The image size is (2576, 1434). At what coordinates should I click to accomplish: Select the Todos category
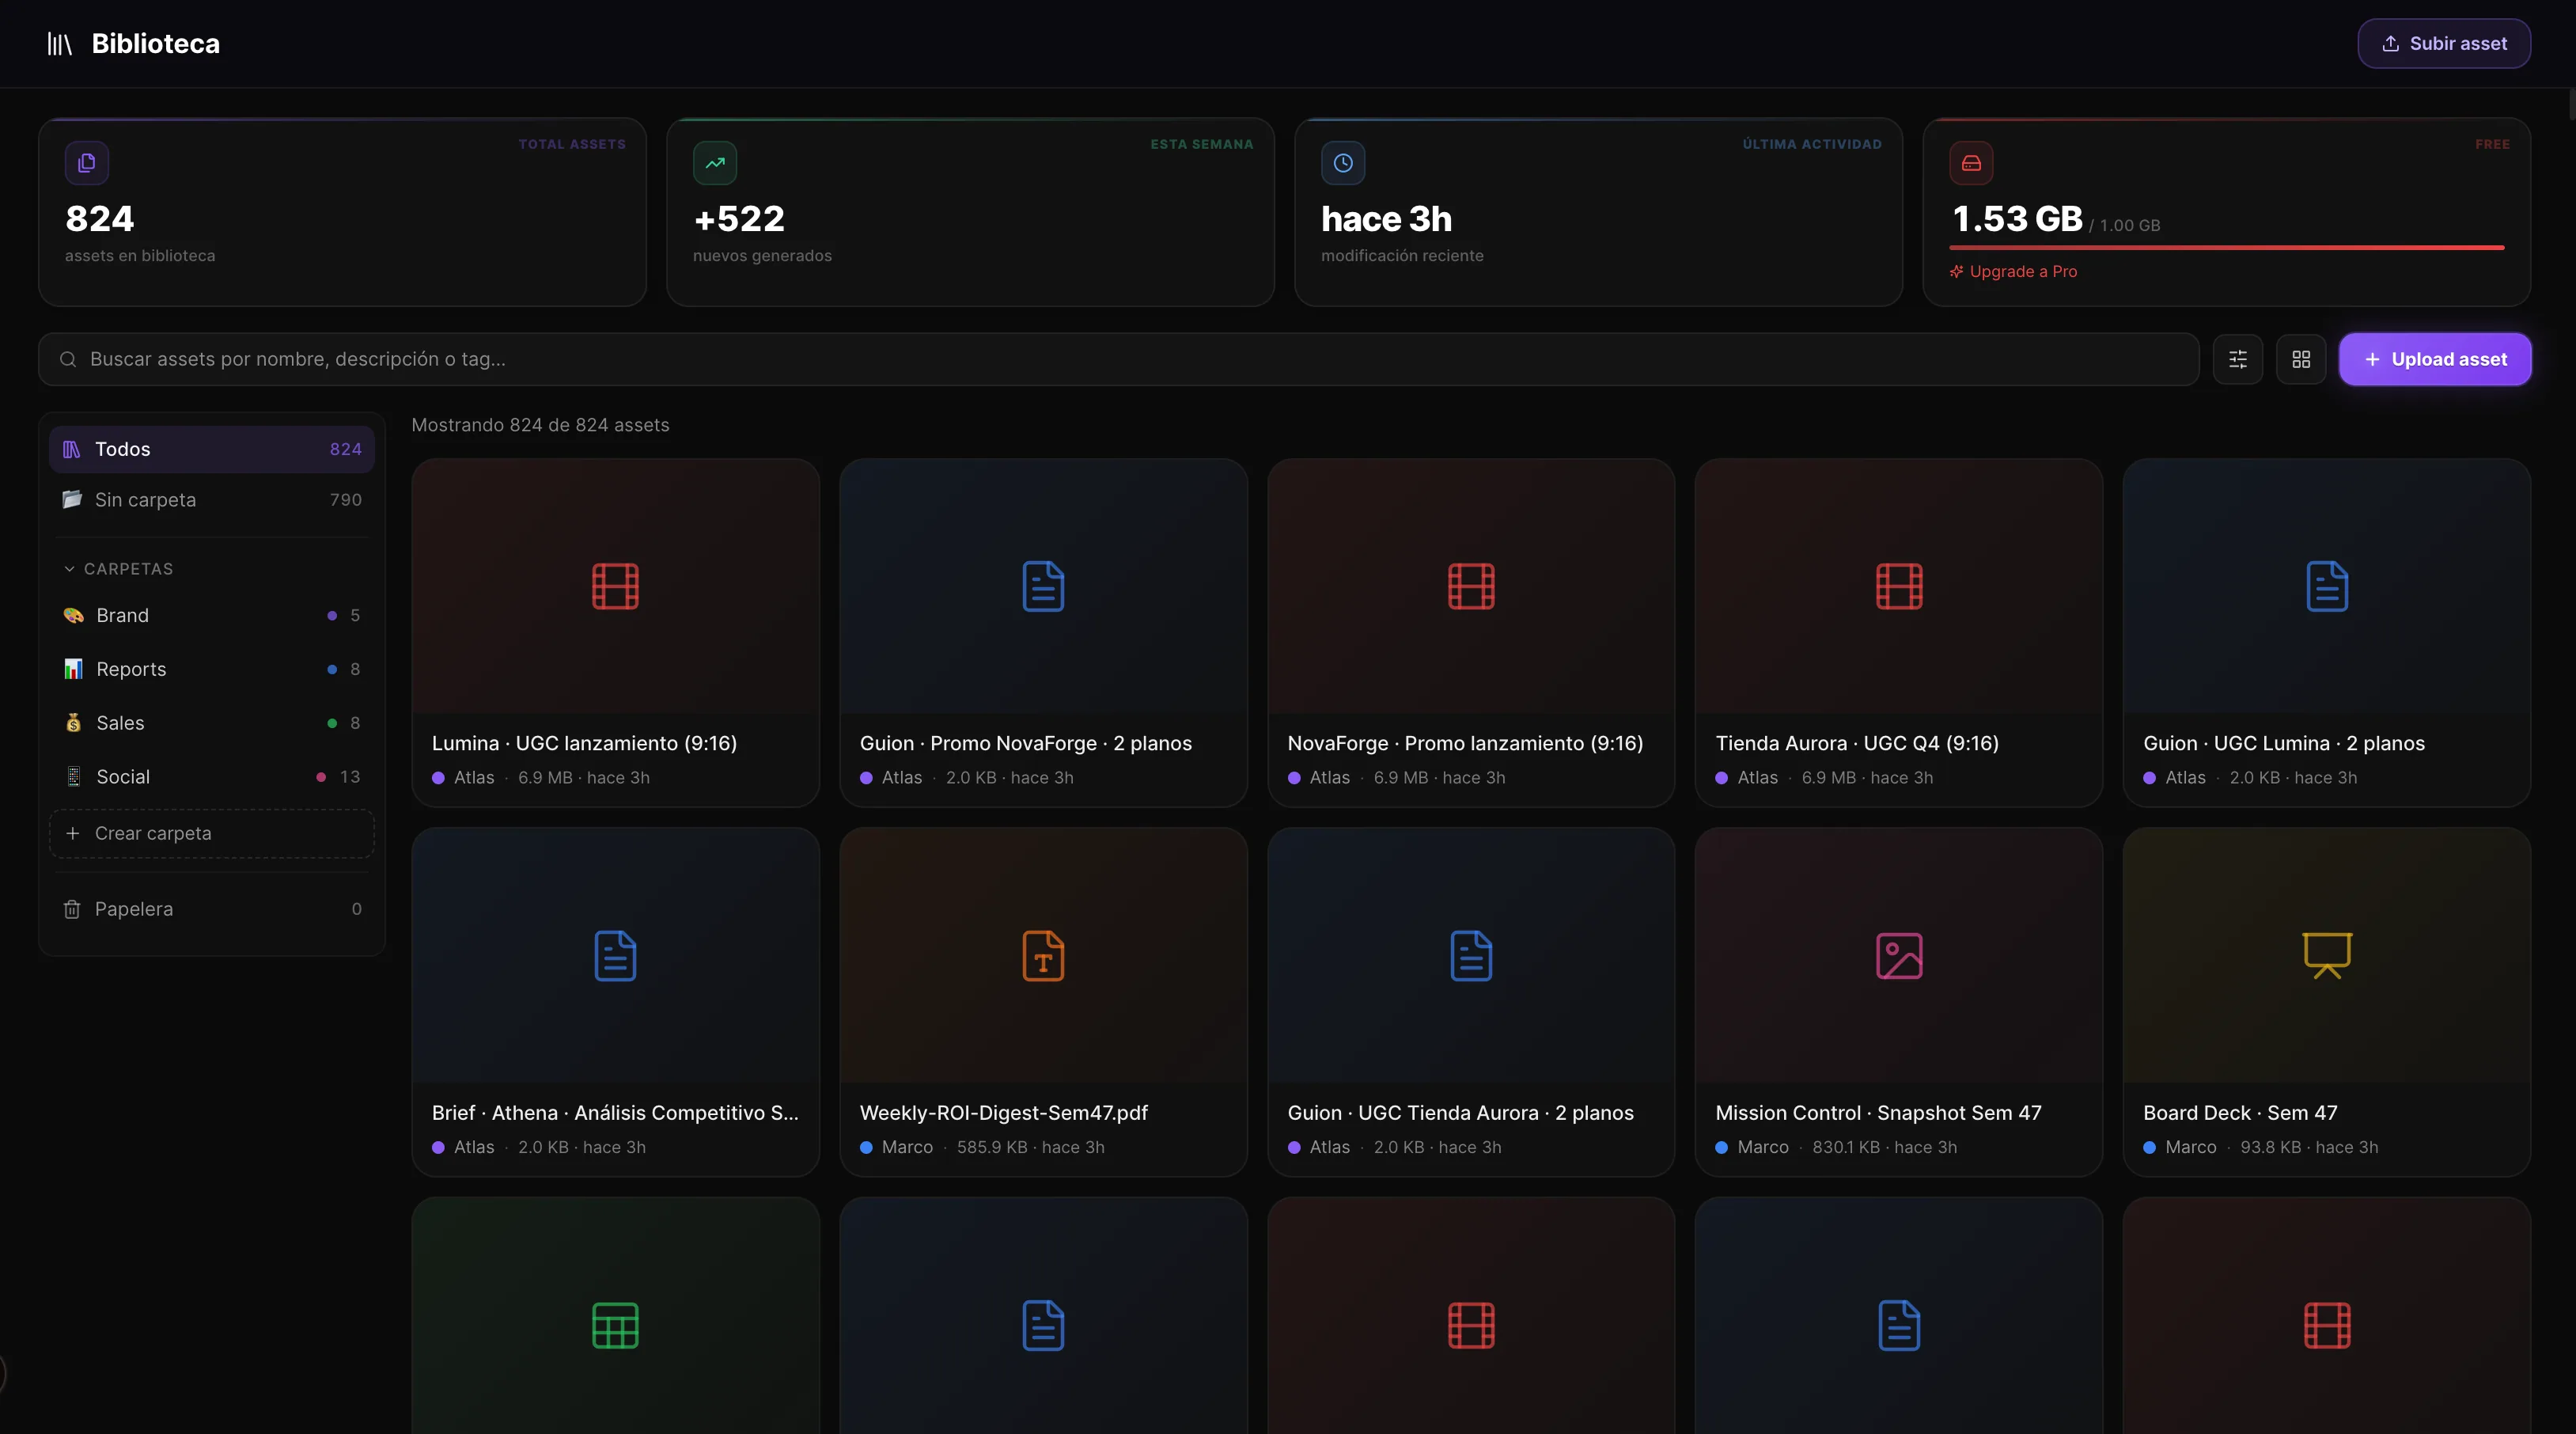pos(212,449)
